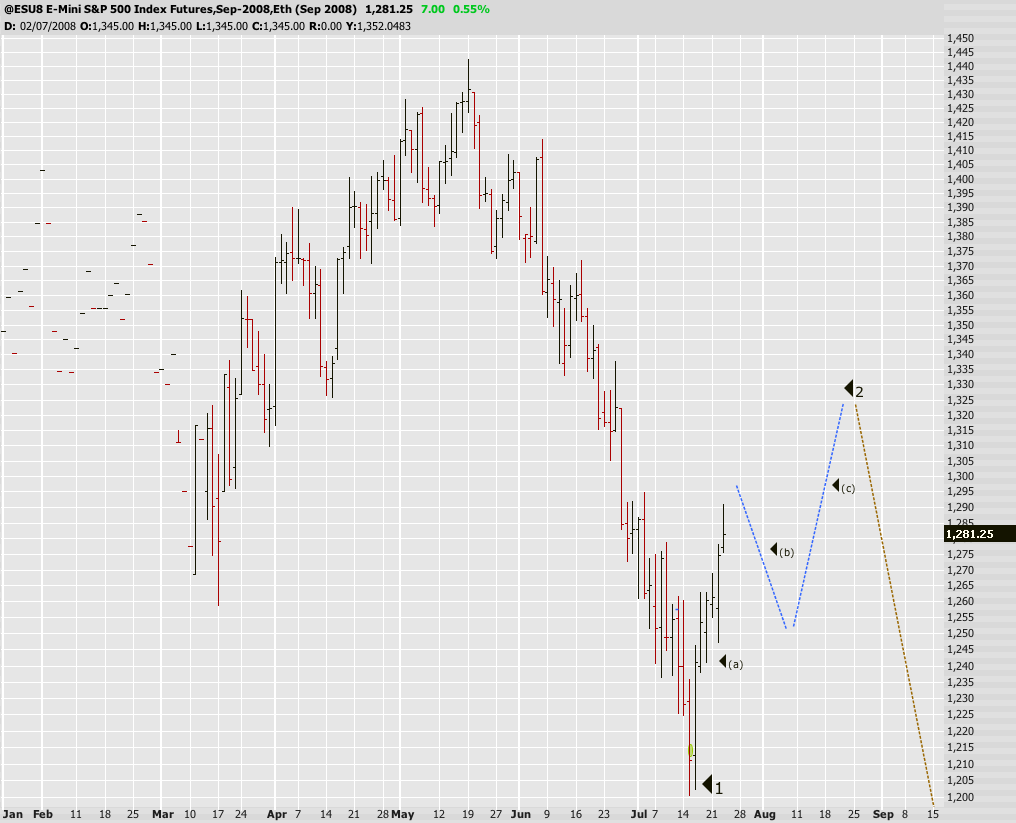Screen dimensions: 1016x823
Task: Select the current price tag 1,281.25
Action: pyautogui.click(x=979, y=534)
